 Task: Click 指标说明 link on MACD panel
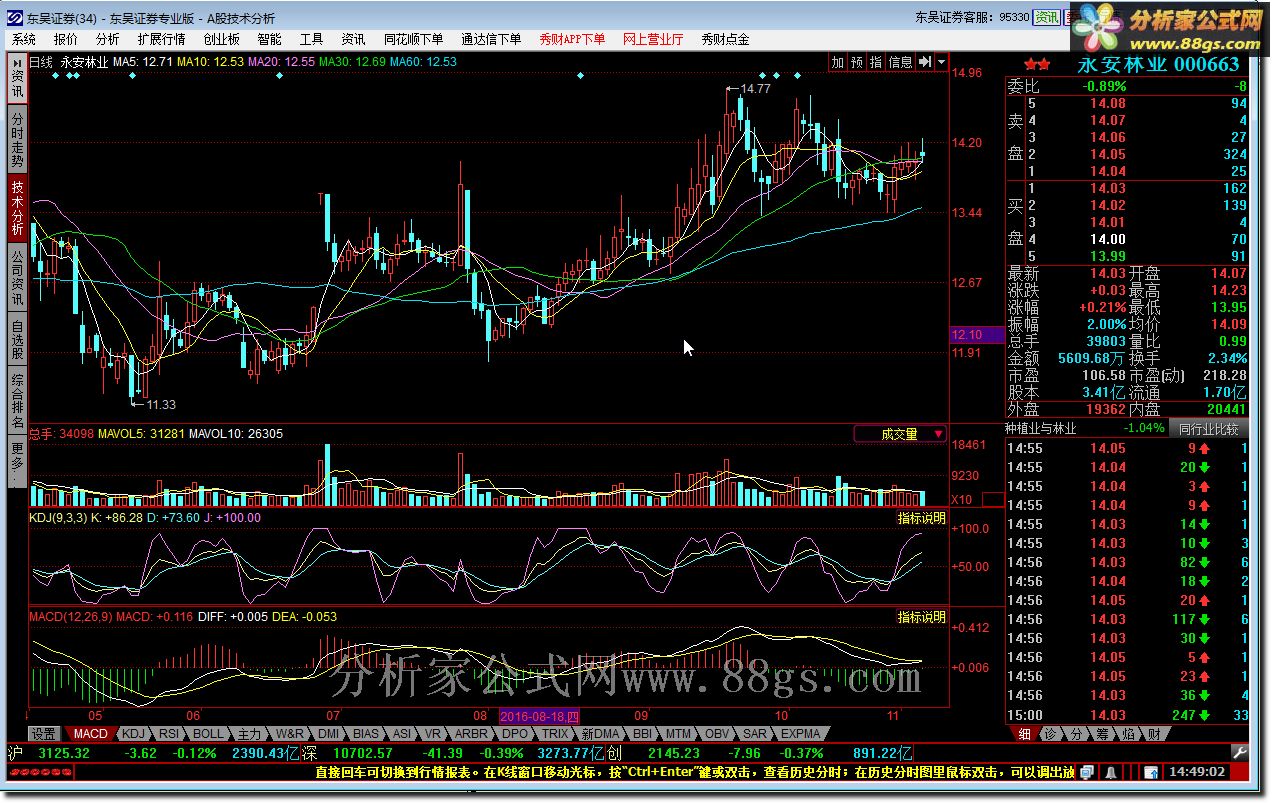point(921,617)
